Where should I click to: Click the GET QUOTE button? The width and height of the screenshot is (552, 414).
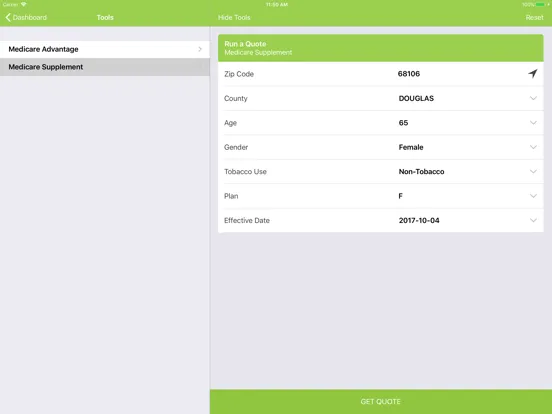381,401
